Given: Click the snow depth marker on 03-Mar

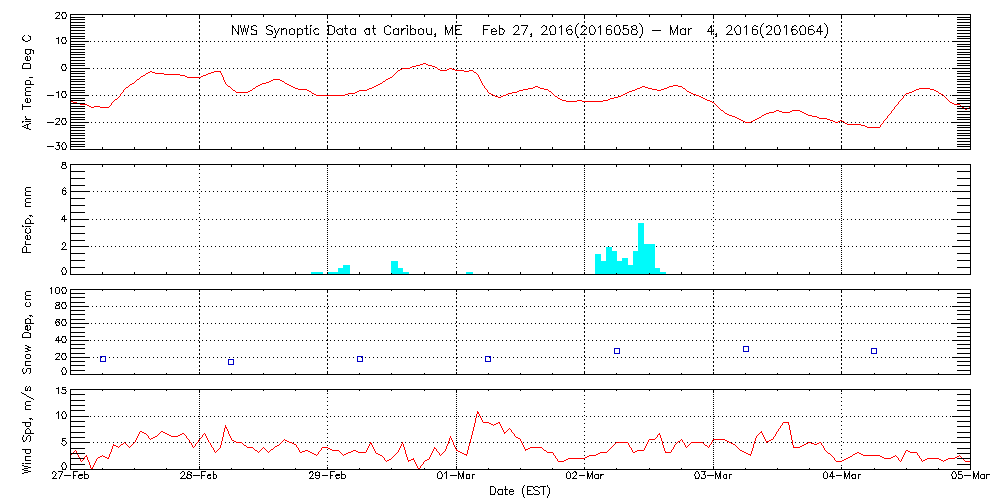Looking at the screenshot, I should pyautogui.click(x=746, y=349).
